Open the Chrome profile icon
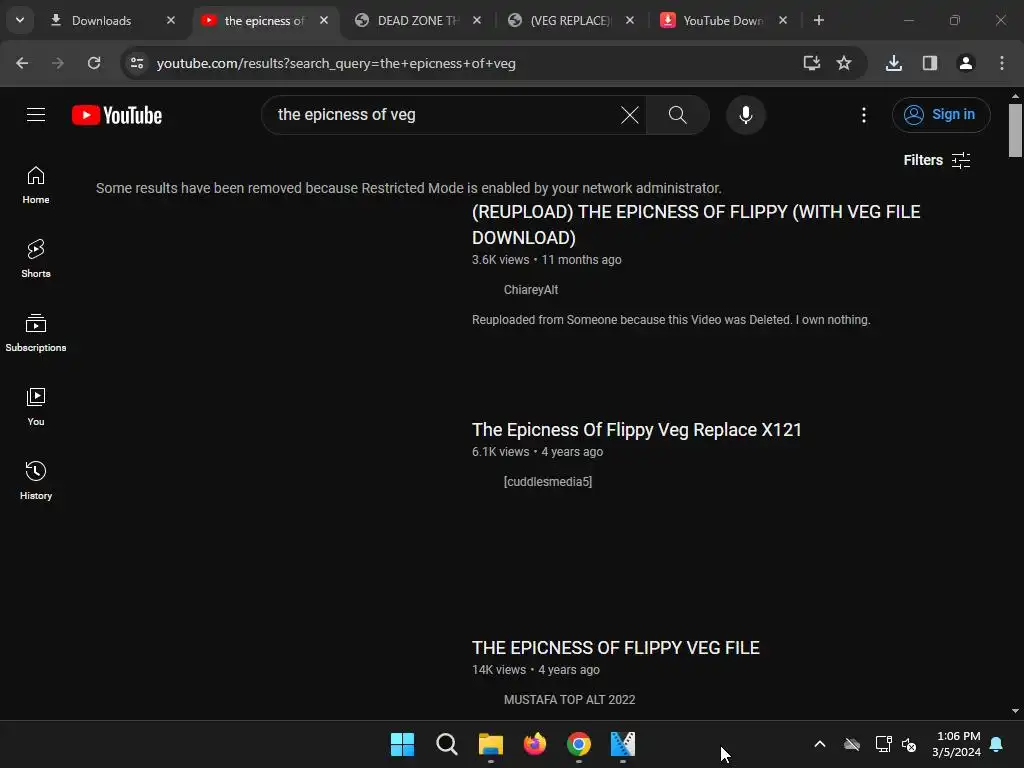Image resolution: width=1024 pixels, height=768 pixels. pos(966,63)
